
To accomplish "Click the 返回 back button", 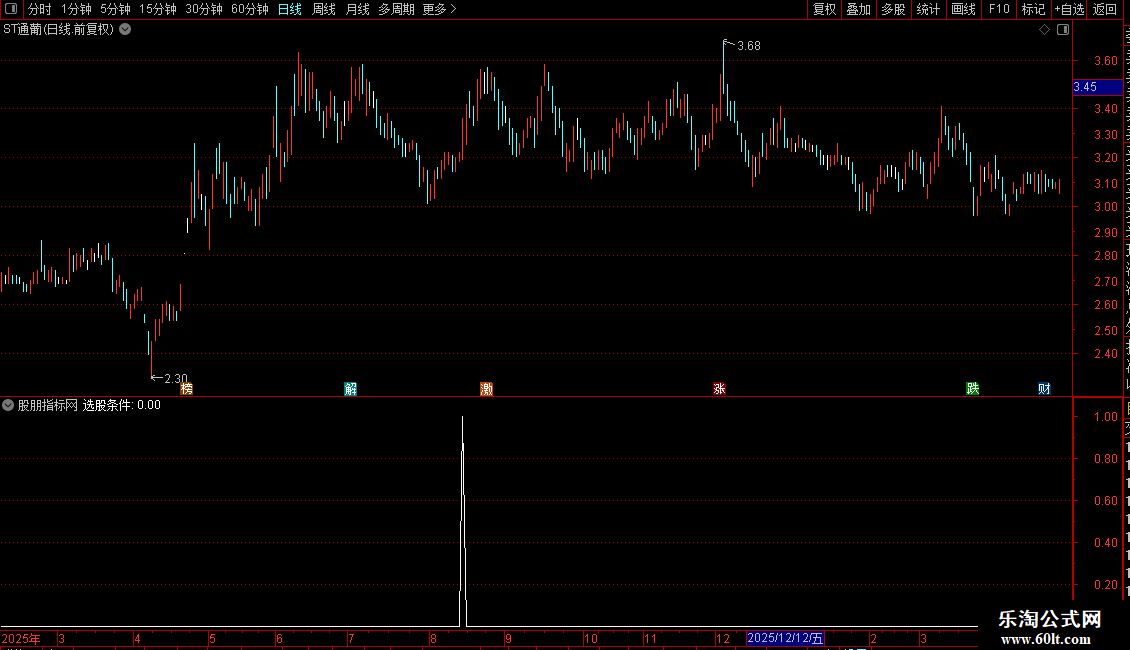I will click(1105, 9).
